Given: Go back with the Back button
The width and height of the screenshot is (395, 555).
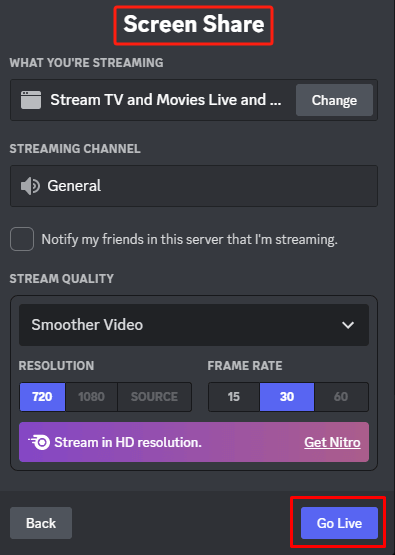Looking at the screenshot, I should coord(41,523).
